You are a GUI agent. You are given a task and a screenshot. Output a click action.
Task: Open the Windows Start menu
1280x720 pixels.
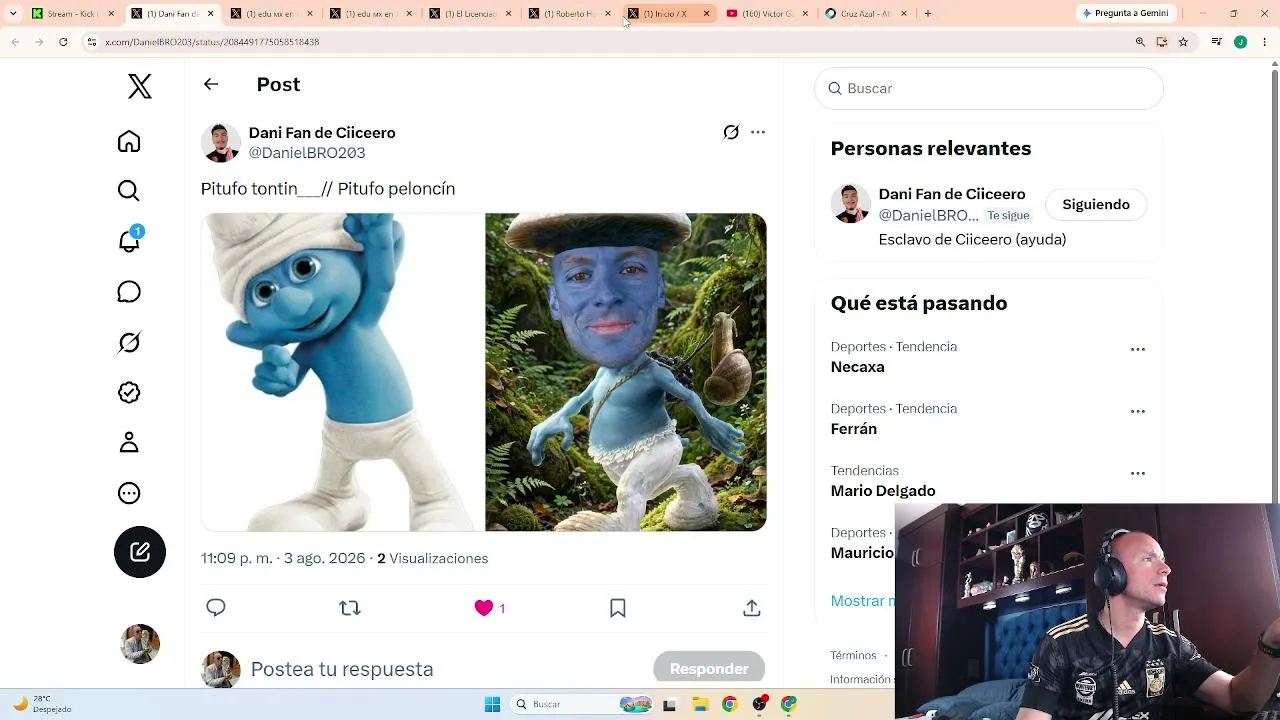(492, 704)
